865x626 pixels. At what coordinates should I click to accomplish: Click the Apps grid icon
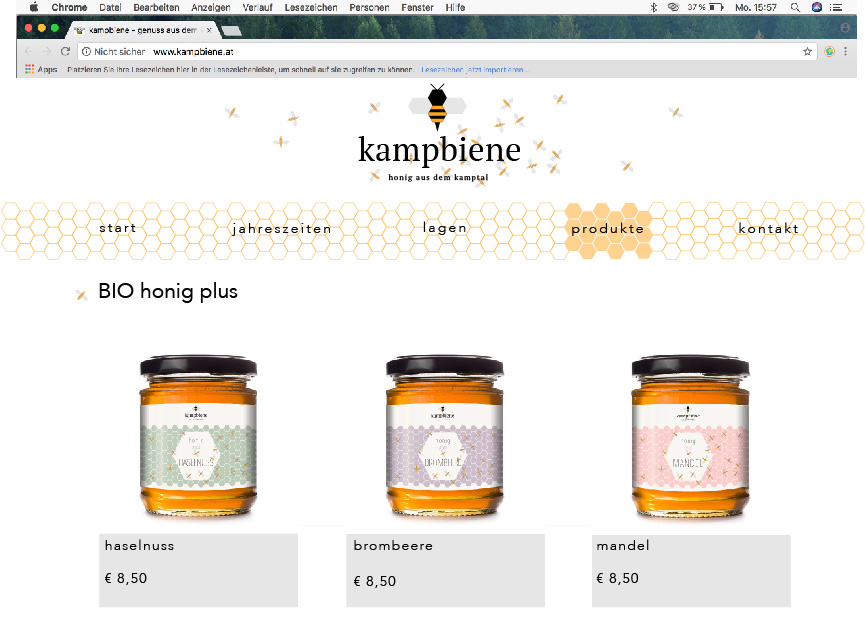coord(29,69)
